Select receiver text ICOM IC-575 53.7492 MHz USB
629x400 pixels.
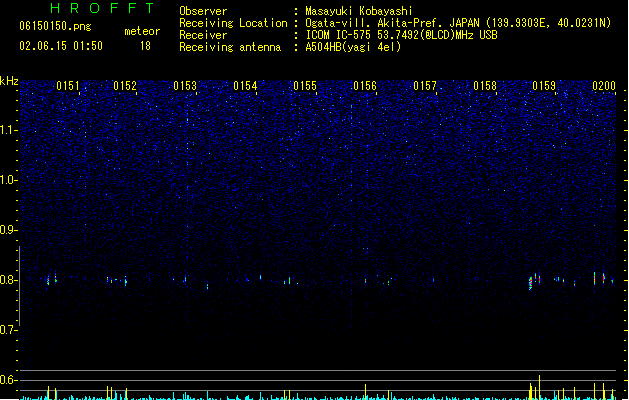401,35
